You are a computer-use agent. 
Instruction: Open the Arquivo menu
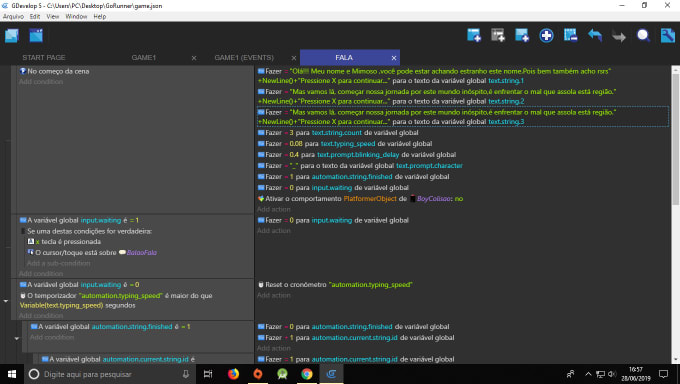coord(13,16)
